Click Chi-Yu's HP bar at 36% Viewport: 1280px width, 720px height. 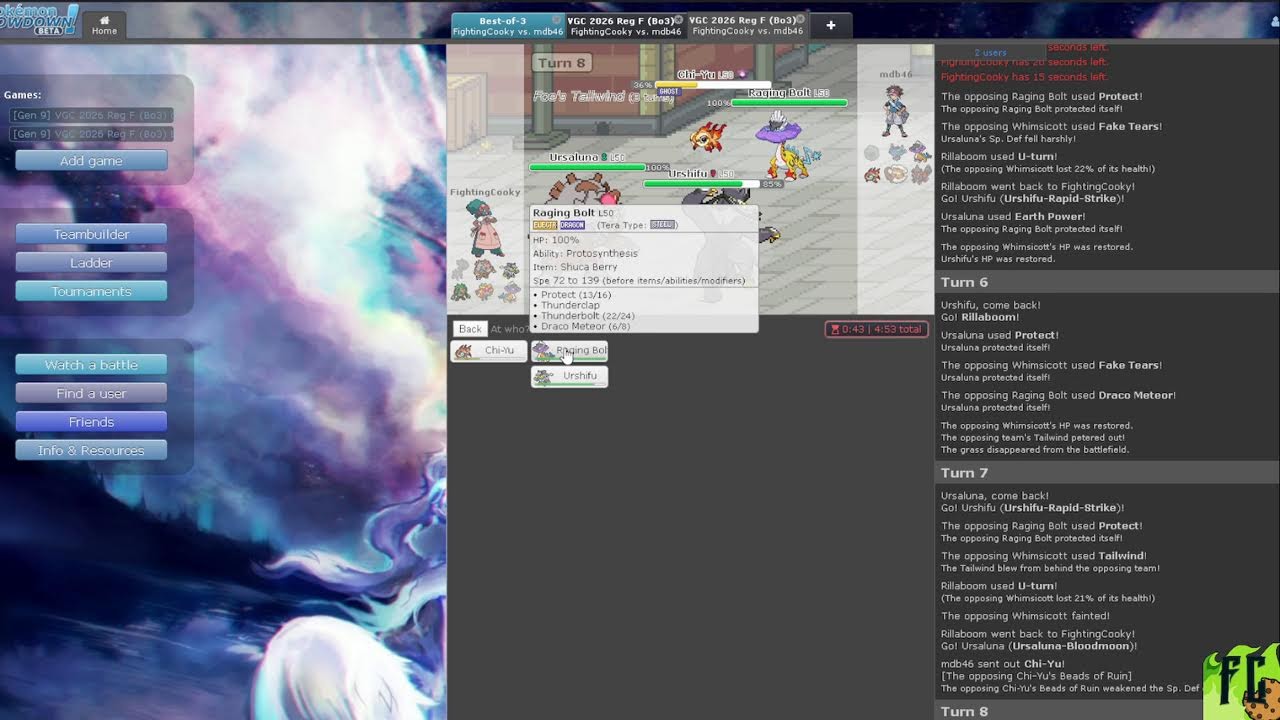tap(713, 85)
